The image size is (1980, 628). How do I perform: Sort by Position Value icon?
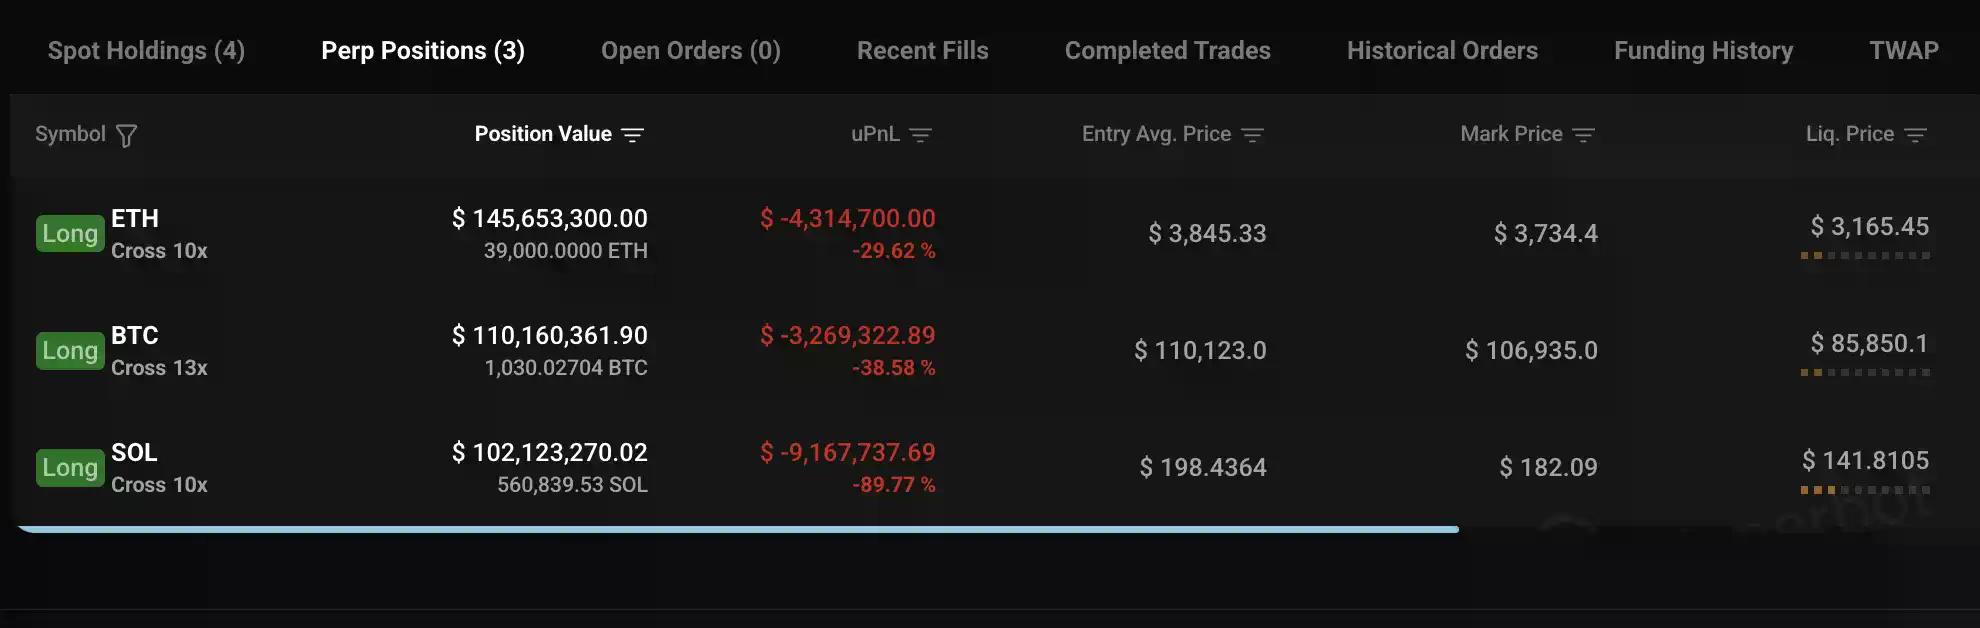point(632,135)
